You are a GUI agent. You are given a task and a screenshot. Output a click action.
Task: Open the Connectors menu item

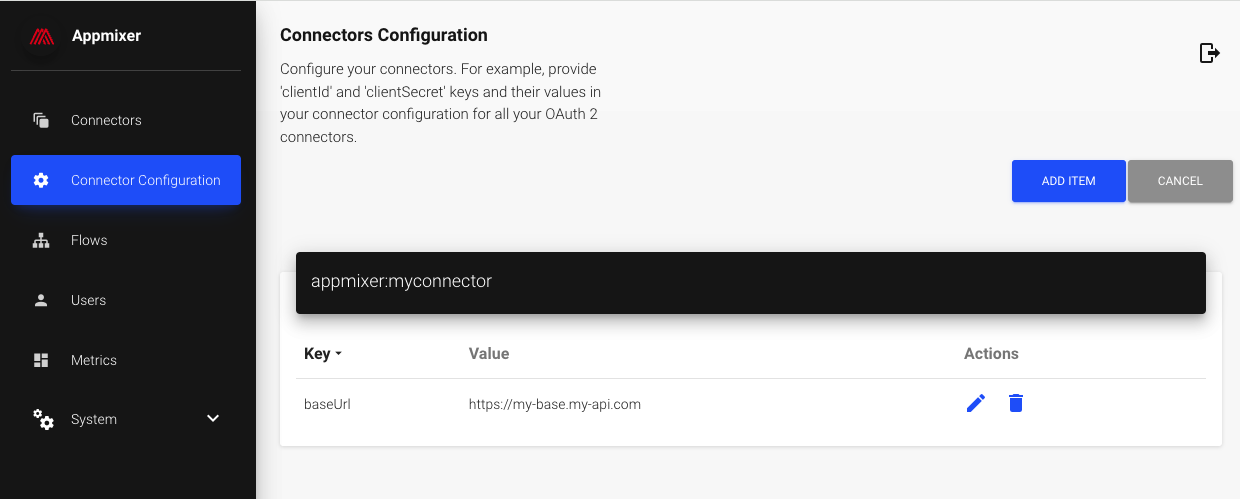pyautogui.click(x=106, y=120)
